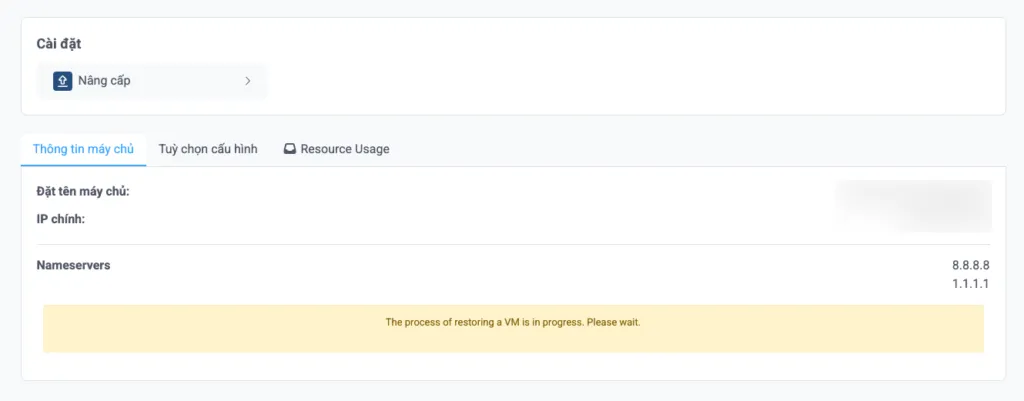Click the Nameservers label
Image resolution: width=1024 pixels, height=401 pixels.
[73, 266]
